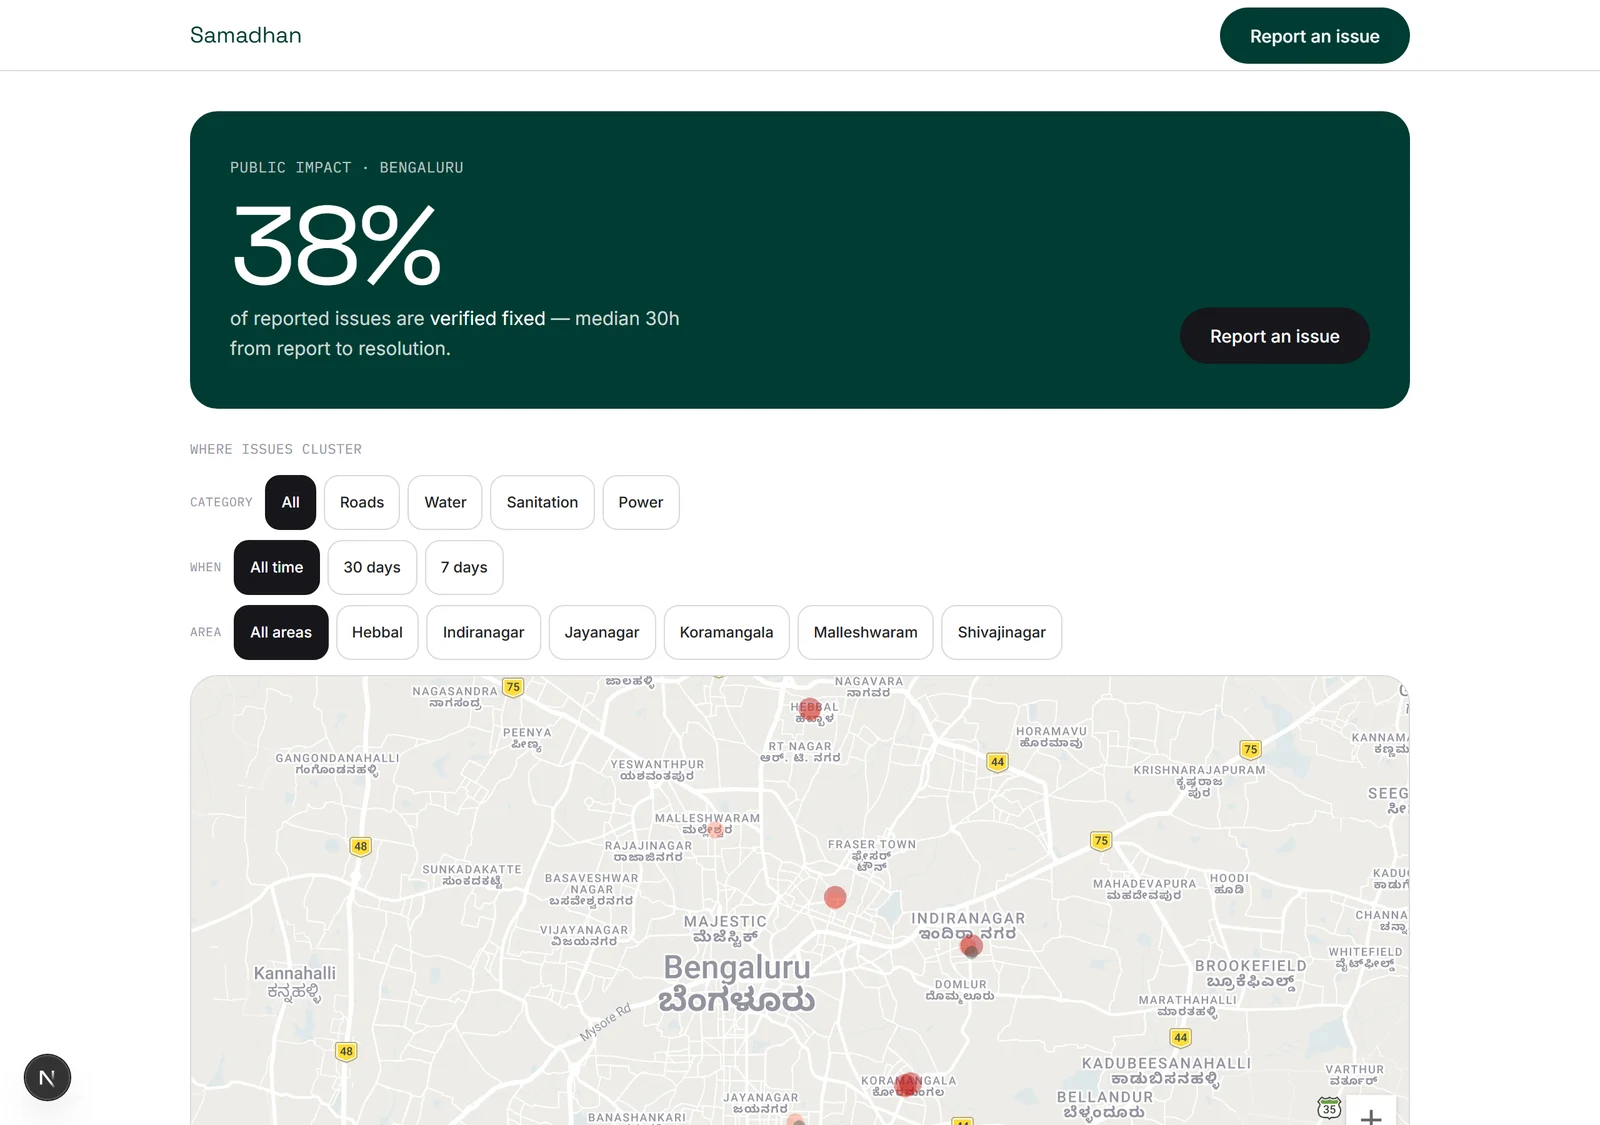Click the Malleshwaram small red marker
Image resolution: width=1600 pixels, height=1125 pixels.
pos(715,829)
